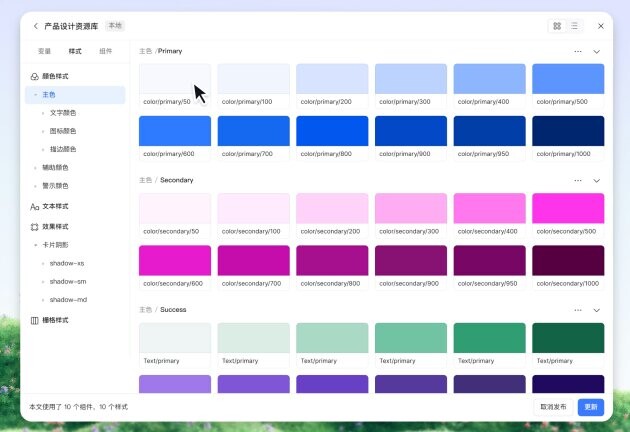Open the 变量 tab
630x432 pixels.
coord(44,51)
